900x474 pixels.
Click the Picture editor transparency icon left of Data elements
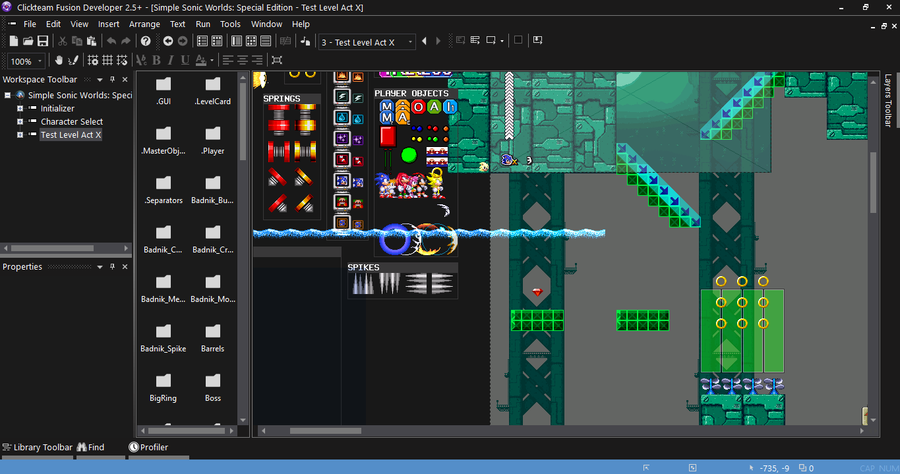(x=285, y=41)
